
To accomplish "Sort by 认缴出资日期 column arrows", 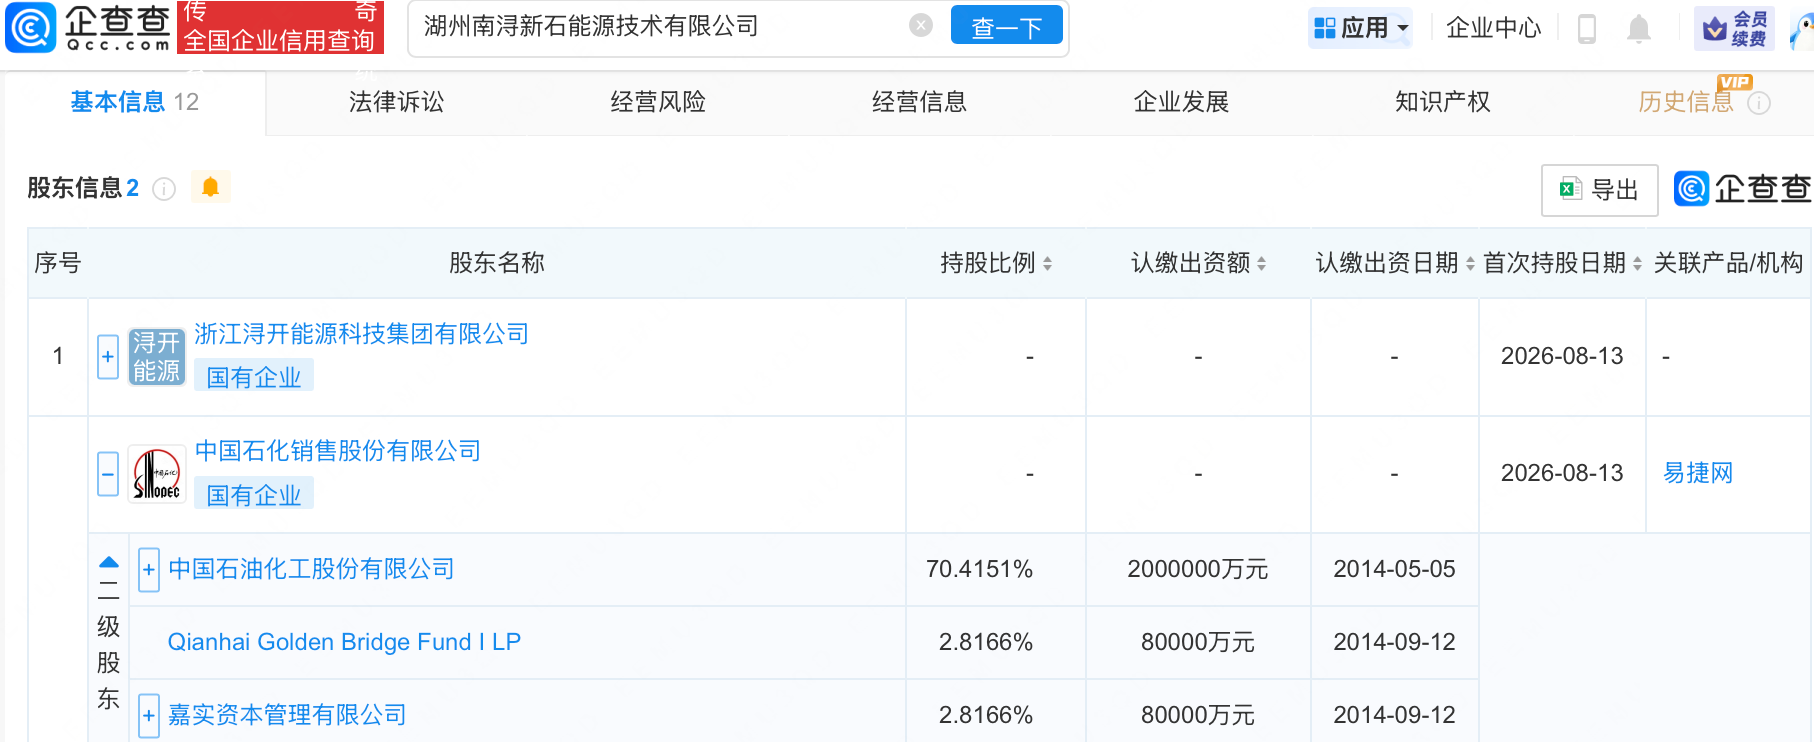I will coord(1470,264).
